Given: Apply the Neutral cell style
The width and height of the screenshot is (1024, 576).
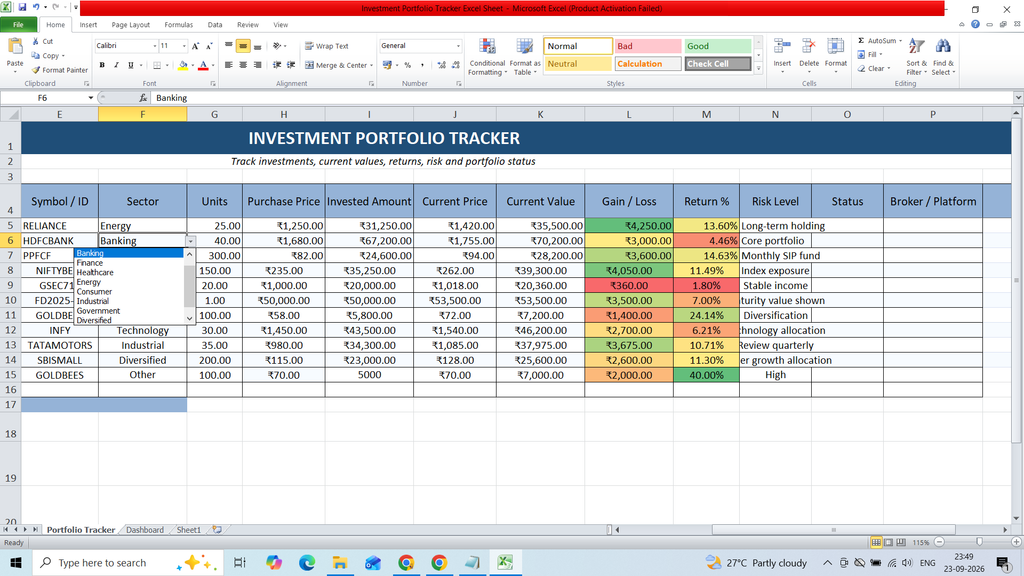Looking at the screenshot, I should (577, 64).
